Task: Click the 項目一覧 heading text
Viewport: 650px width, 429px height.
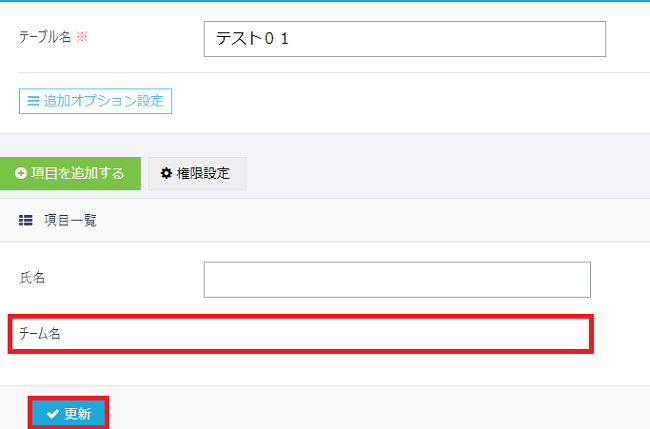Action: 70,220
